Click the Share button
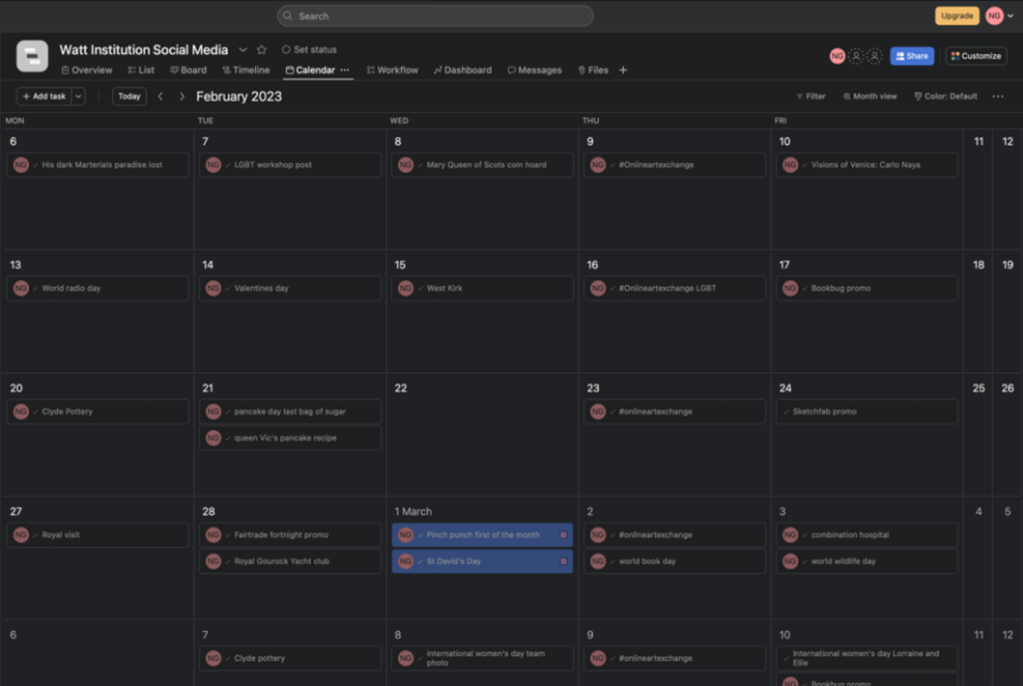 point(911,56)
